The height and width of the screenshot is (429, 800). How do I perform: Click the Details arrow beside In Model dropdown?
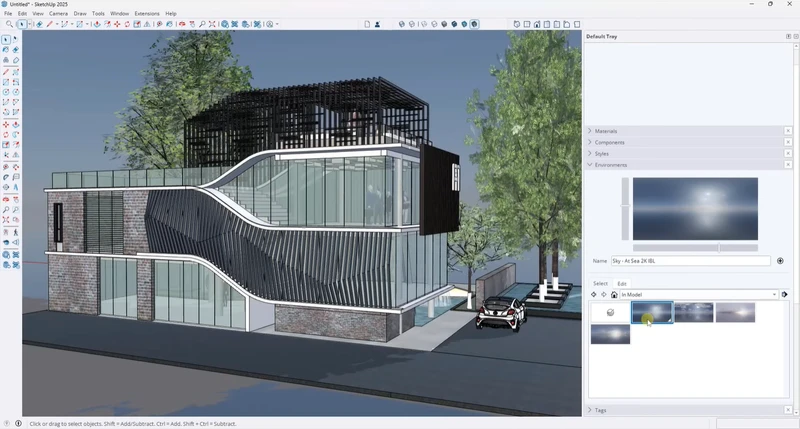click(784, 294)
